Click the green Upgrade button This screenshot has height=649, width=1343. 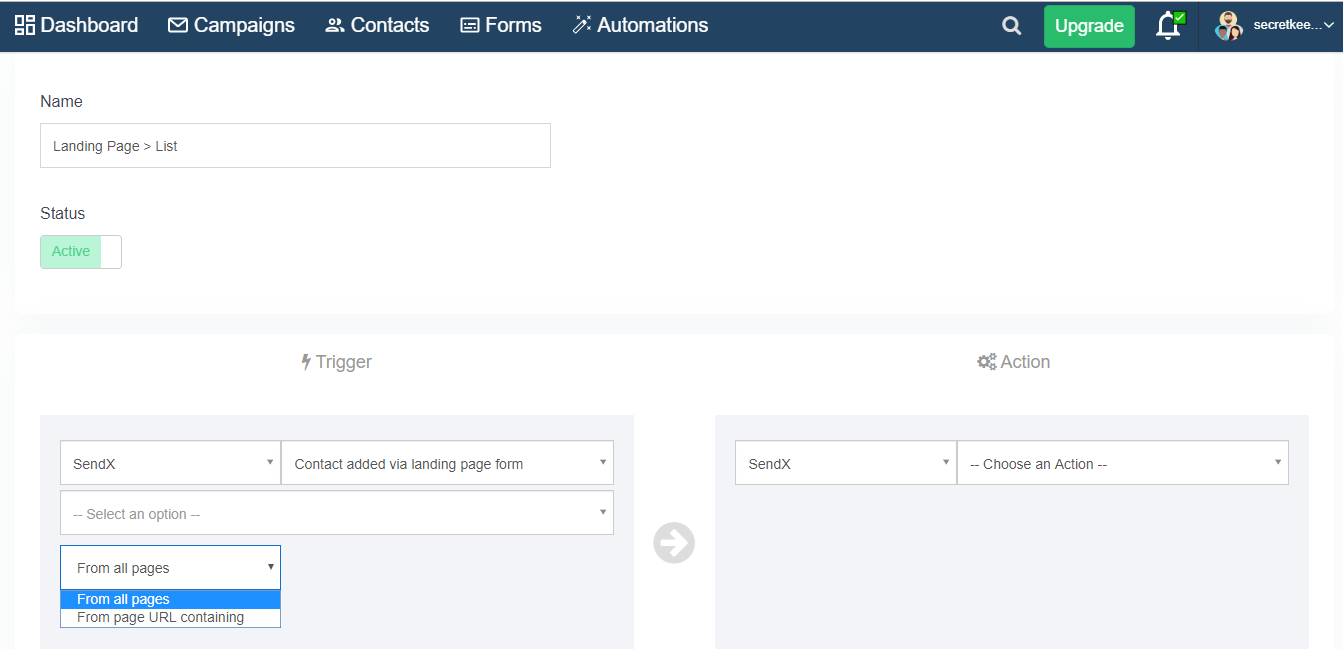1089,26
